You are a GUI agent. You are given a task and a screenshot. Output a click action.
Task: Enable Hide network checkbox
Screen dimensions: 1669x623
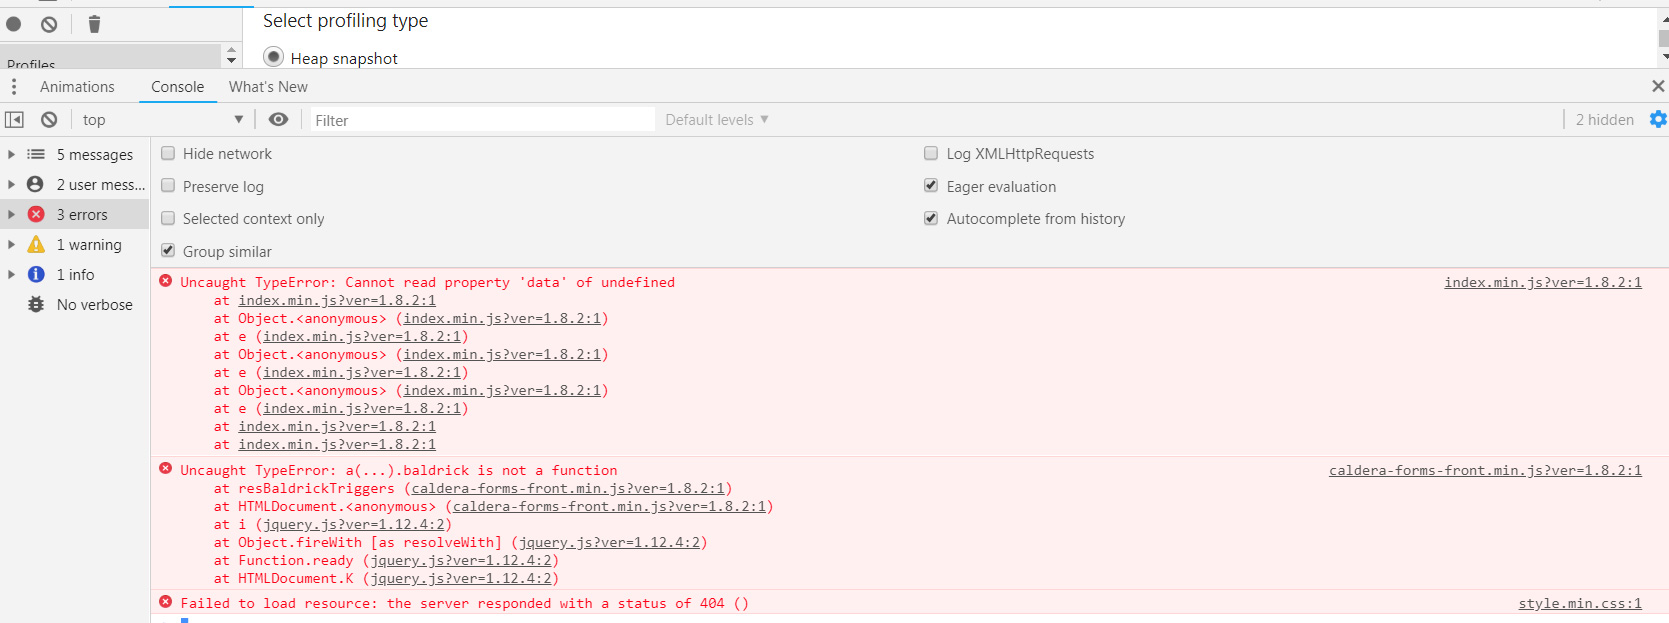[168, 153]
